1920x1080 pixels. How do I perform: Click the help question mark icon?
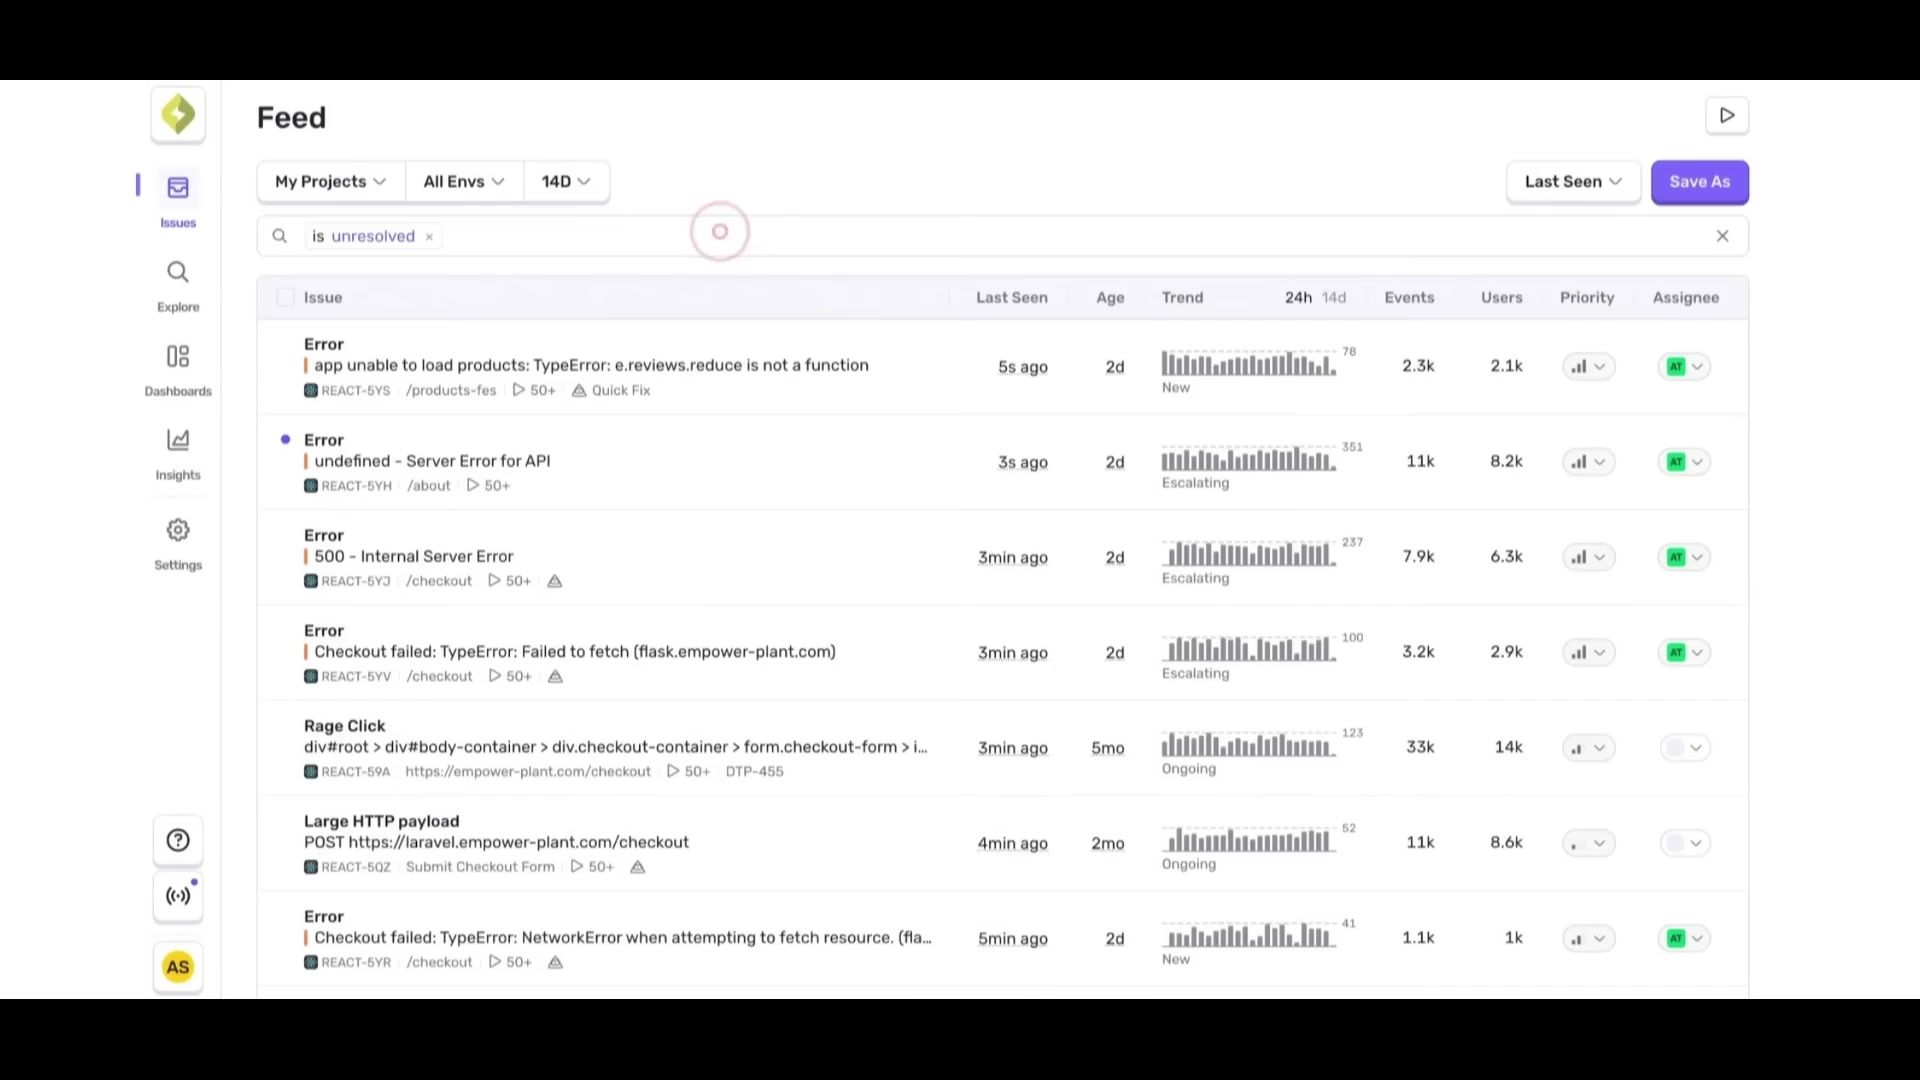(x=178, y=841)
